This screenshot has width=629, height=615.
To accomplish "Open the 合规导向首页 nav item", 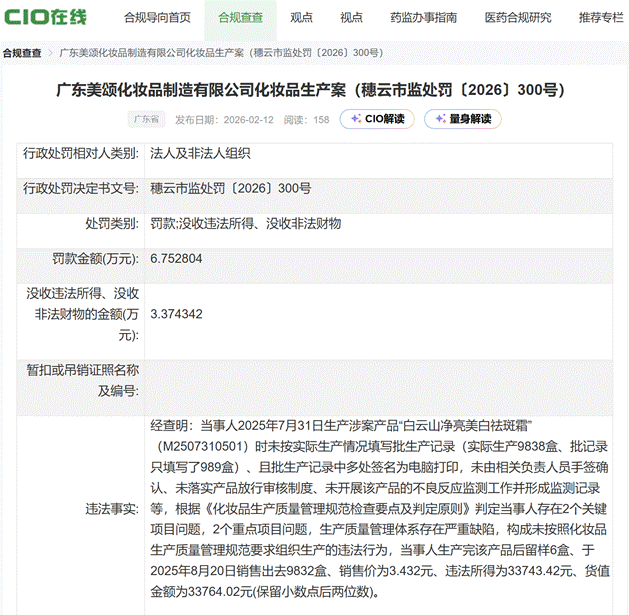I will (157, 18).
